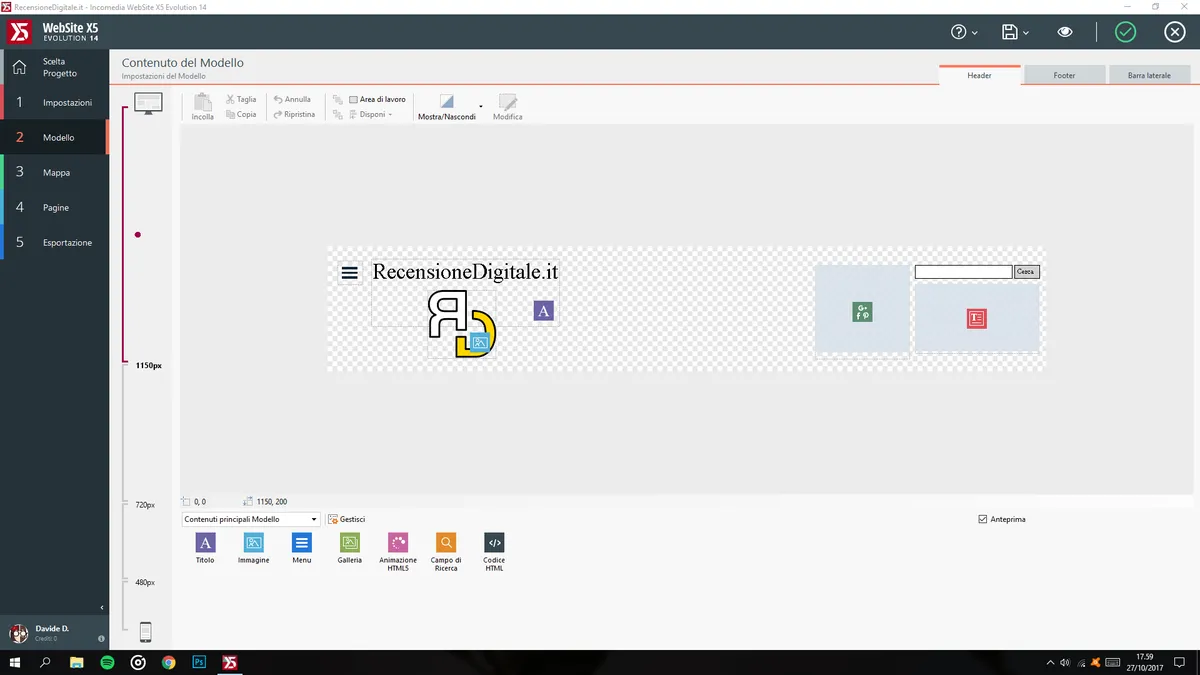Click Ripristina to redo

pyautogui.click(x=294, y=114)
